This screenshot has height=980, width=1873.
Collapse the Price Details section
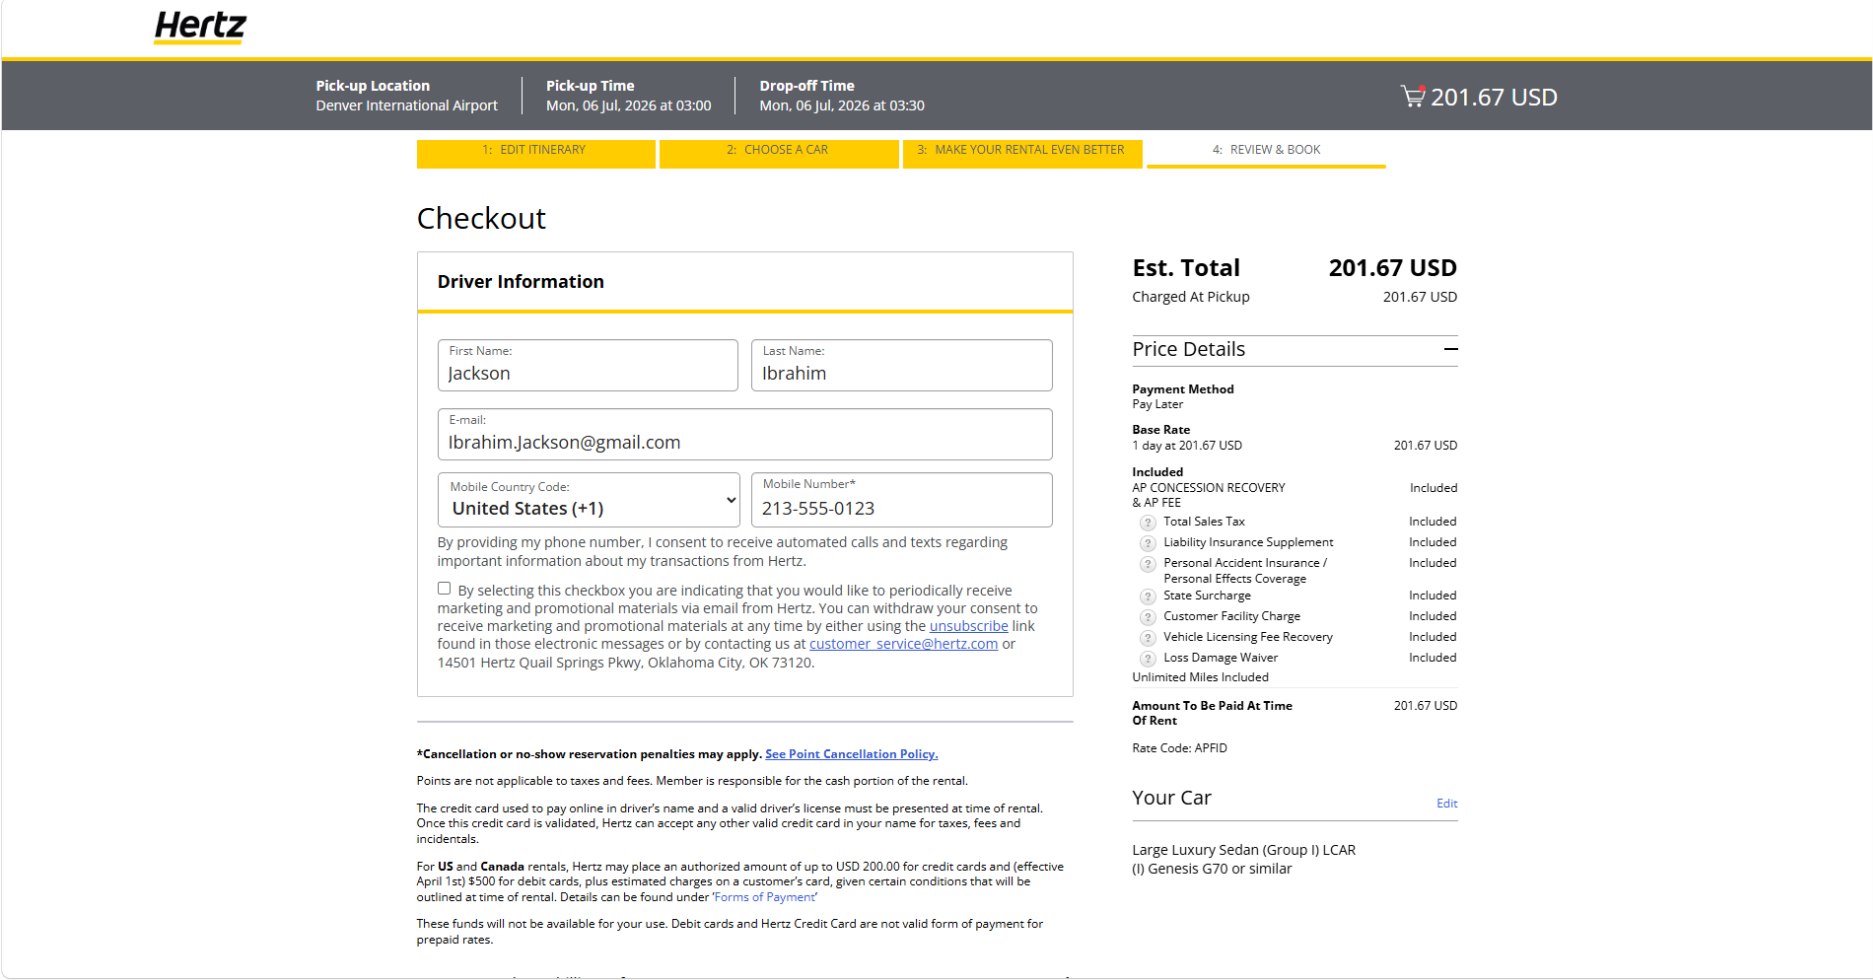click(x=1450, y=349)
